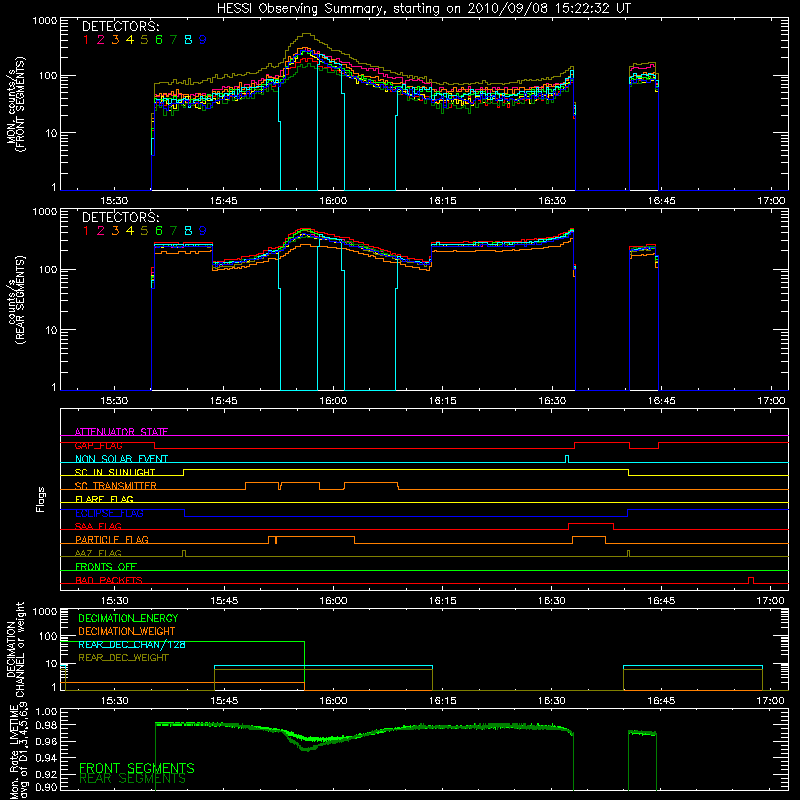Screen dimensions: 800x800
Task: Select detector 1 in rear segments legend
Action: click(x=86, y=231)
